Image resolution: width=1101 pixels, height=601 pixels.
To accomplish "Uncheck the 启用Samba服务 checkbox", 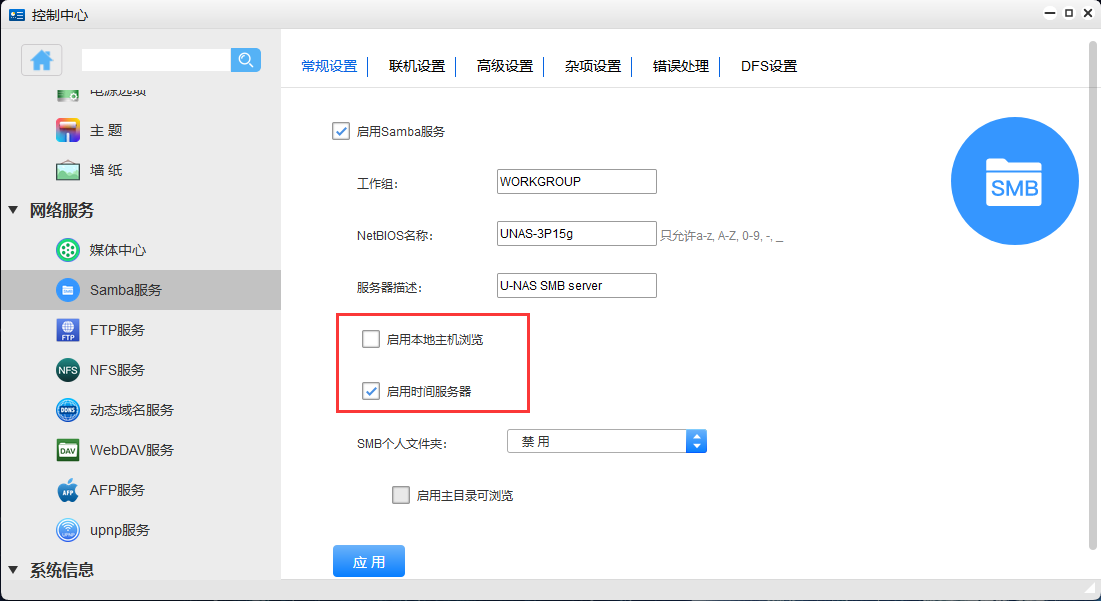I will tap(341, 131).
